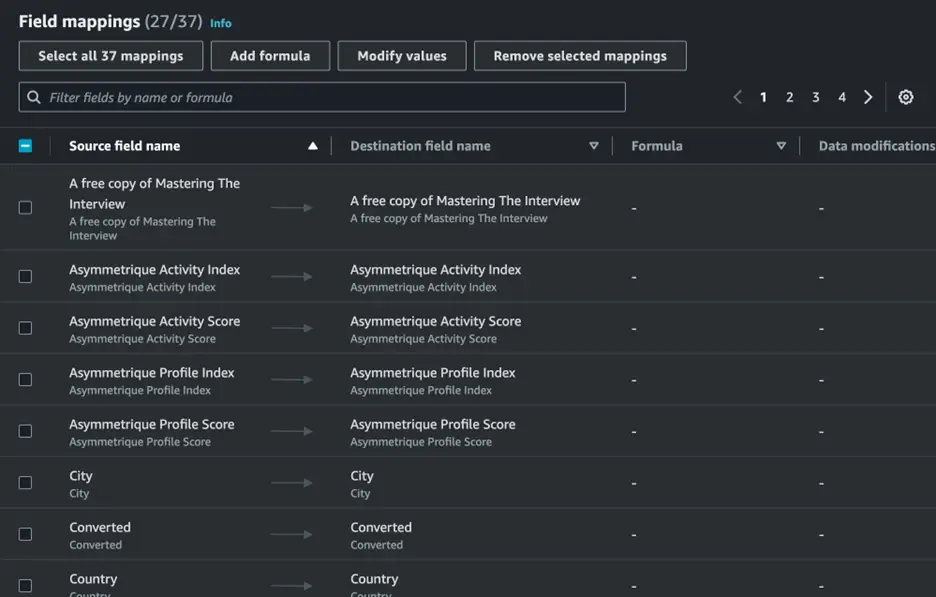
Task: Open the table preferences gear icon
Action: pos(905,97)
